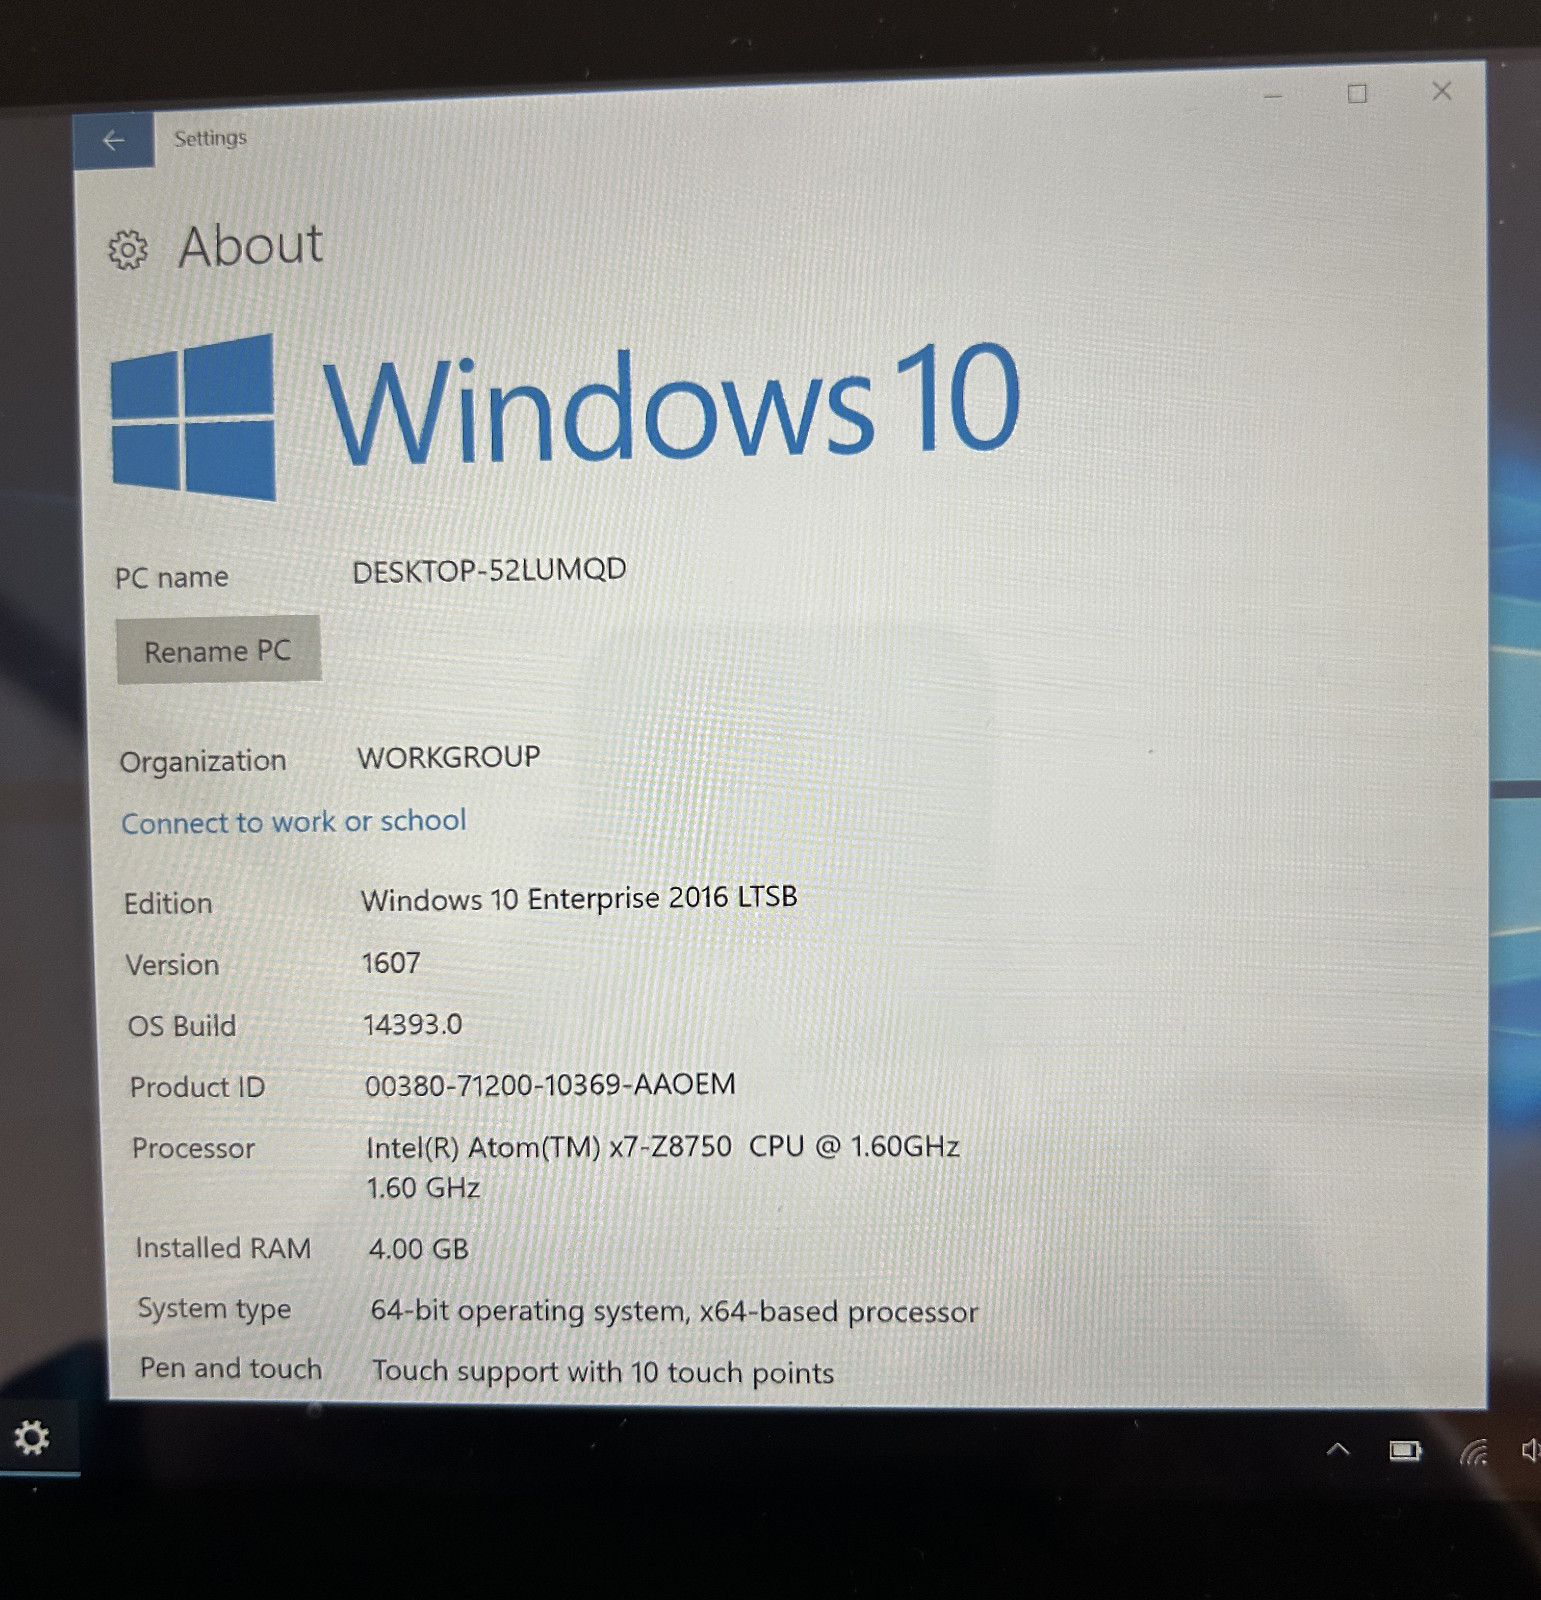This screenshot has width=1541, height=1600.
Task: Select the WORKGROUP organization value
Action: [x=449, y=757]
